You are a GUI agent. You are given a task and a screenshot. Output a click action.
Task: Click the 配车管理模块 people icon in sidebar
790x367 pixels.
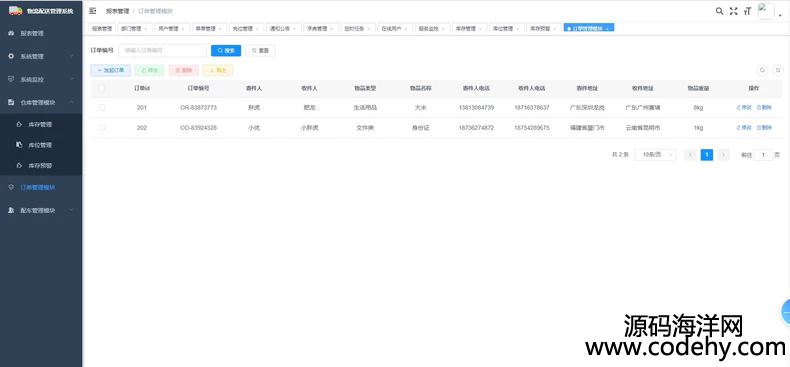pyautogui.click(x=11, y=210)
